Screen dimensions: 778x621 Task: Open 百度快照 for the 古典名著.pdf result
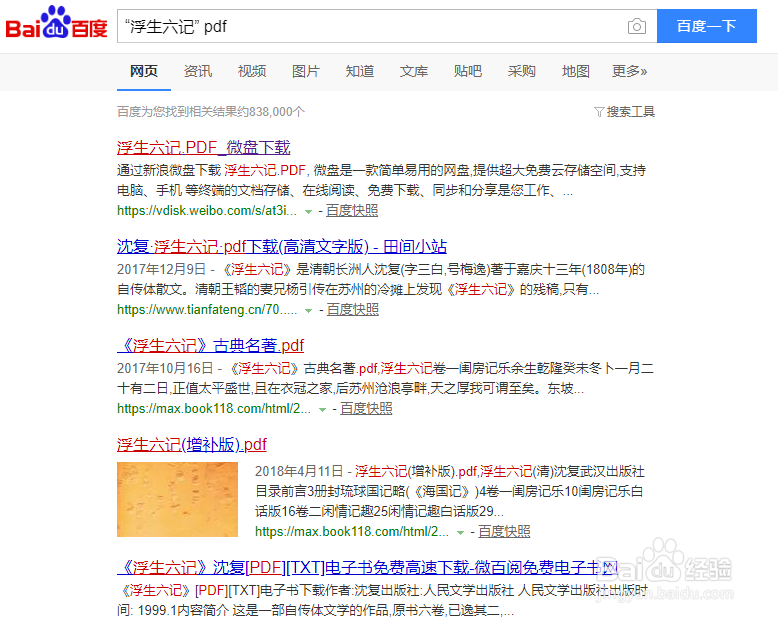(x=366, y=408)
